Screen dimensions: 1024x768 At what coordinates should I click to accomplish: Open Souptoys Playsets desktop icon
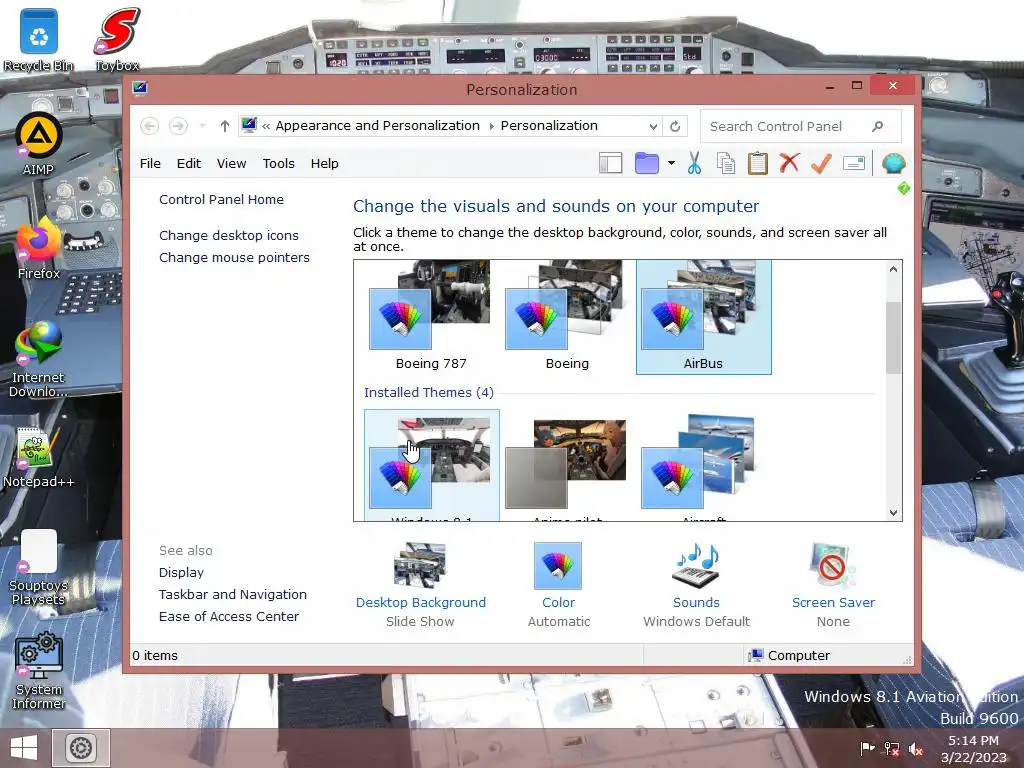pyautogui.click(x=39, y=568)
